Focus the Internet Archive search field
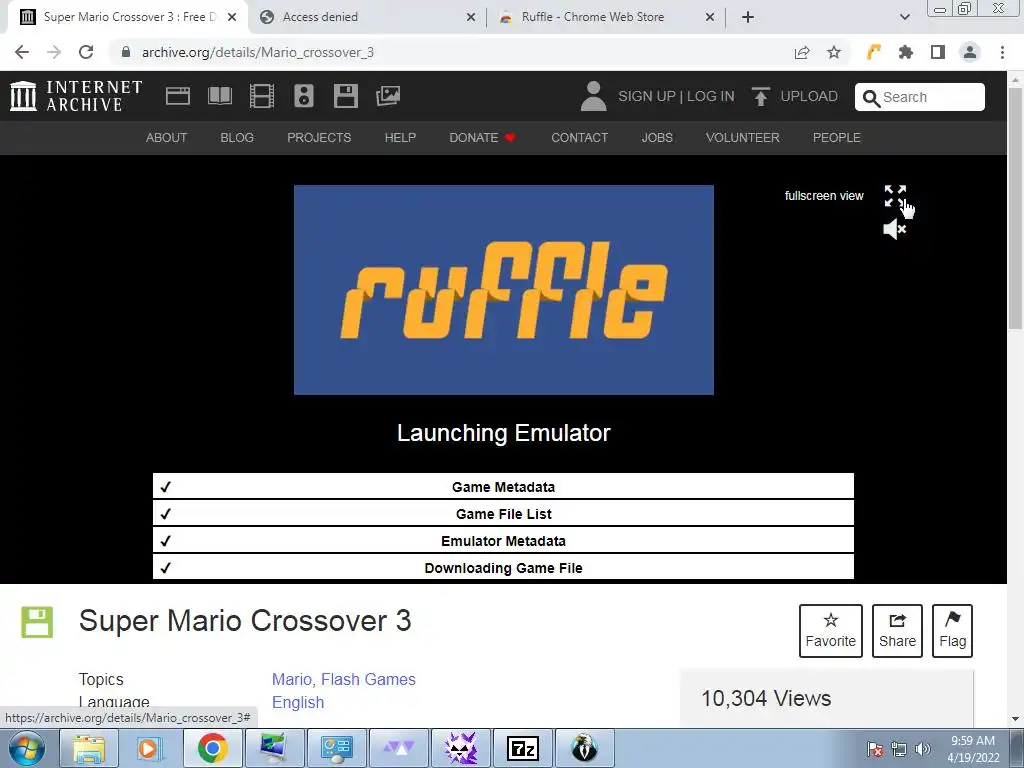 click(x=920, y=97)
